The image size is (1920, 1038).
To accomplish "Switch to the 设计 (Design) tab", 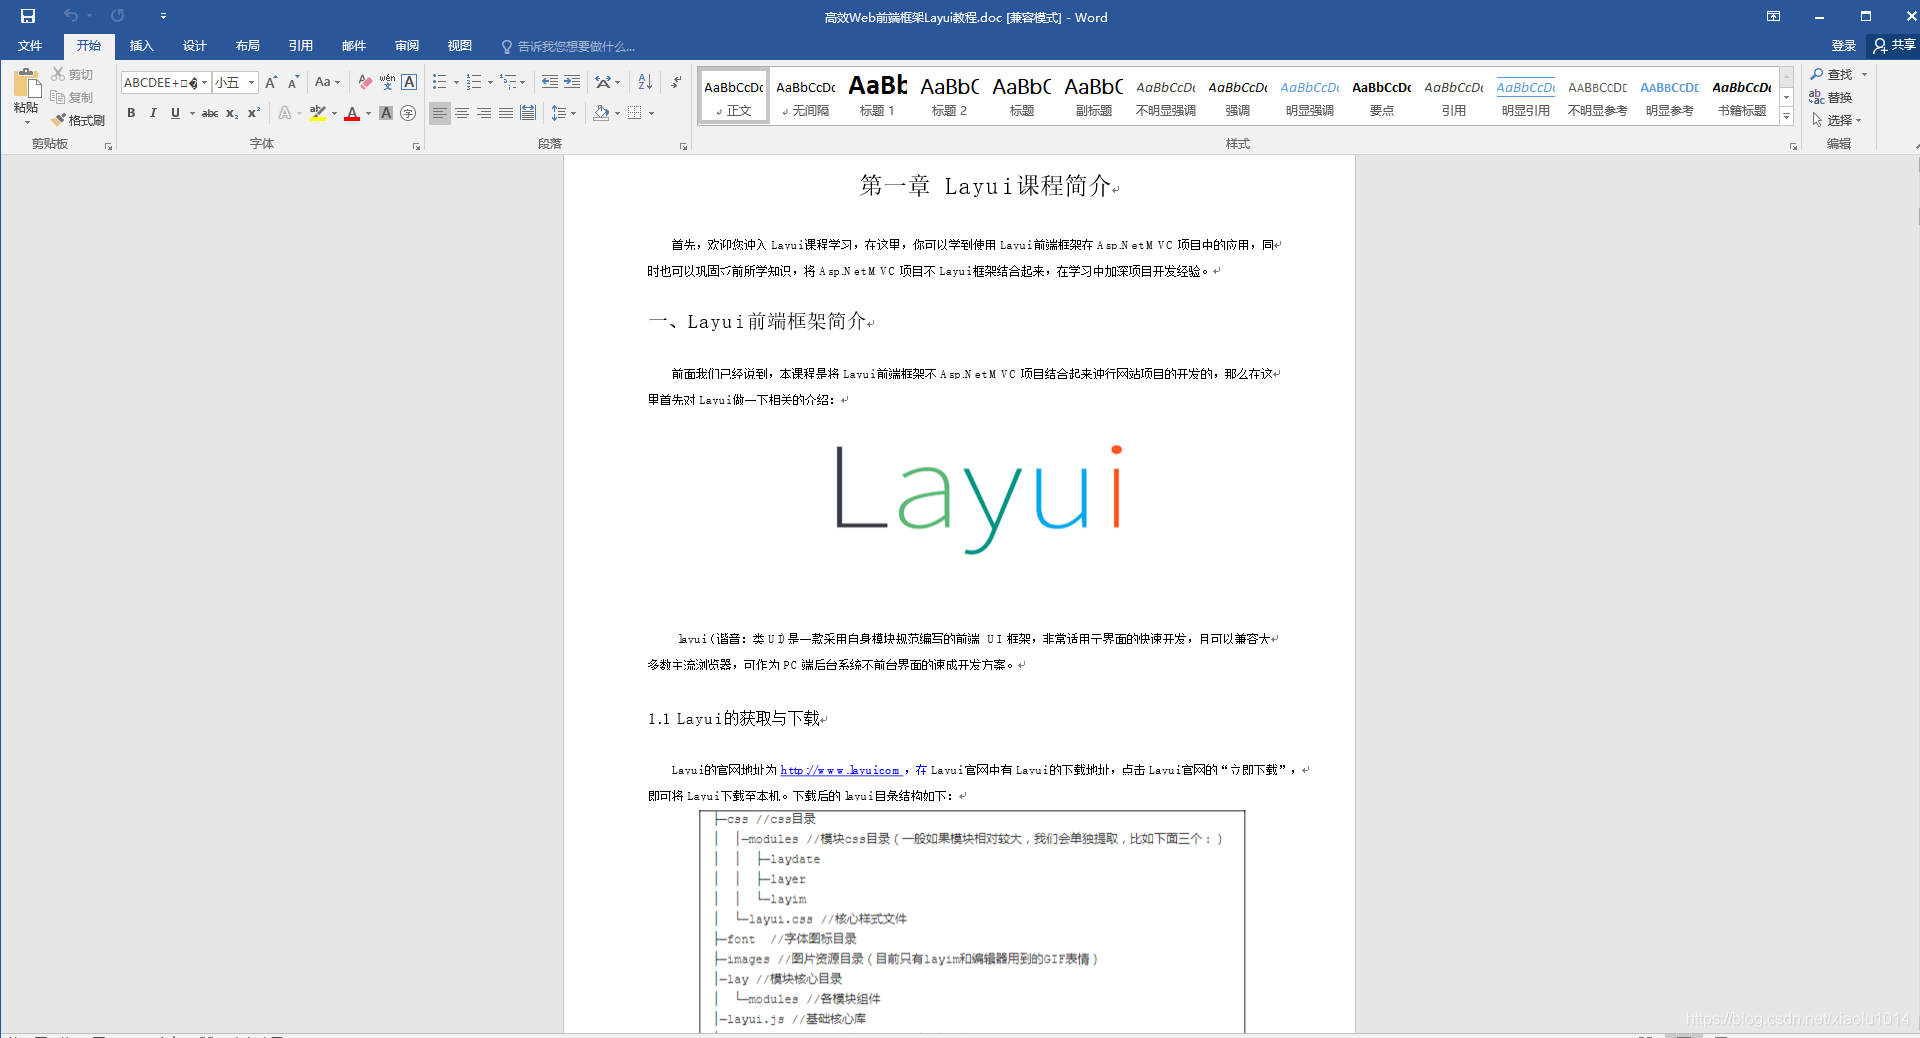I will point(195,46).
